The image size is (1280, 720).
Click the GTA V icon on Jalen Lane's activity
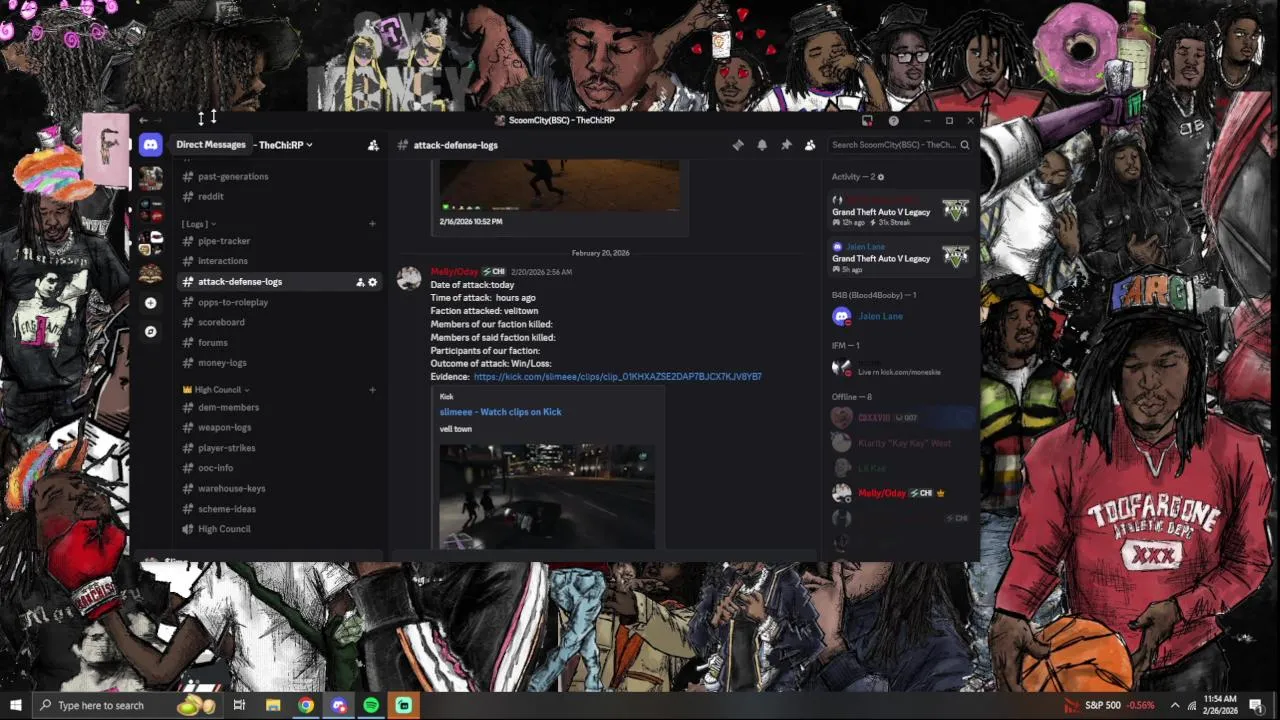[955, 256]
